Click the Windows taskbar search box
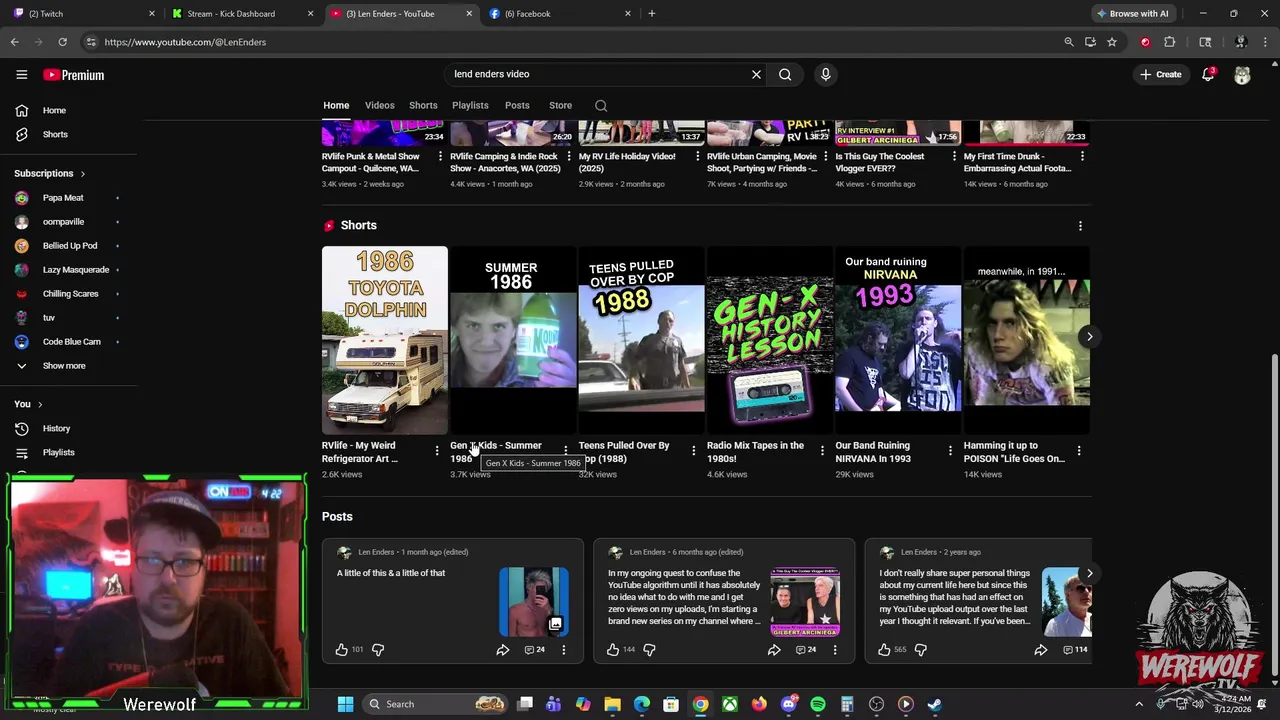Screen dimensions: 1280x720 click(x=433, y=704)
